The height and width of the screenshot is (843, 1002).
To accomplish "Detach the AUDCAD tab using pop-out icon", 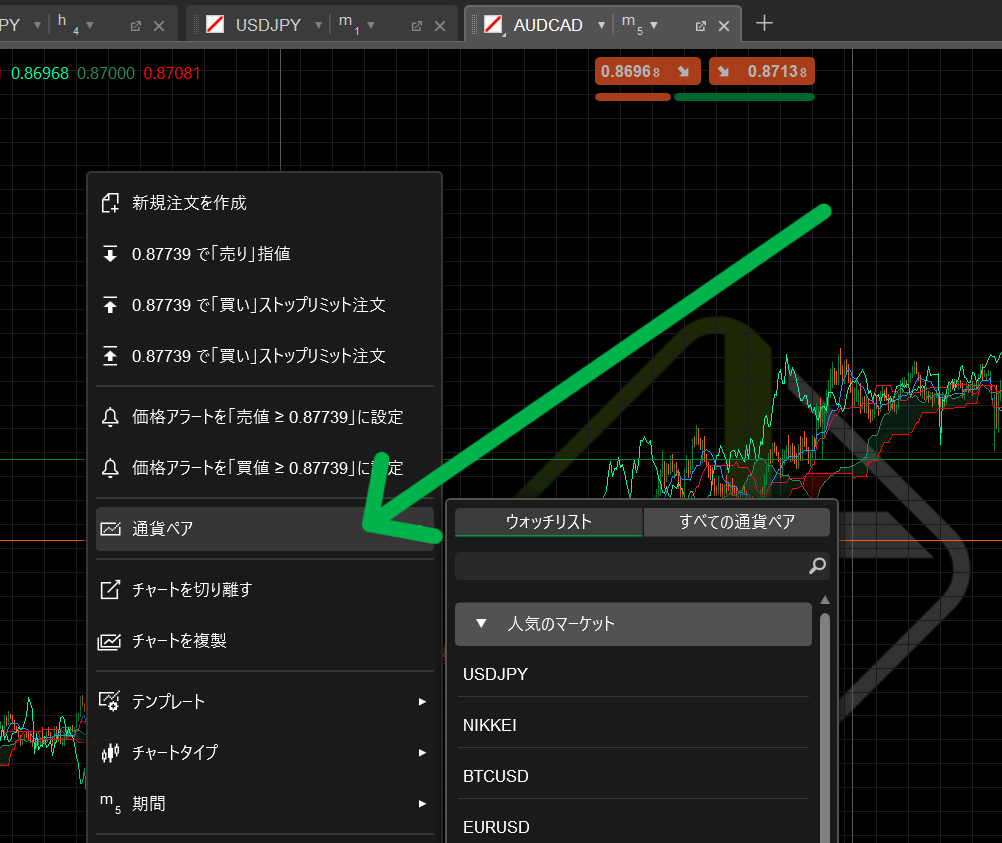I will click(x=701, y=26).
